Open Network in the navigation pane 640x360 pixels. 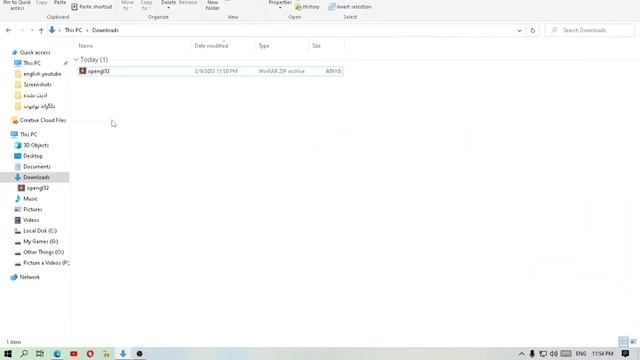pos(29,277)
